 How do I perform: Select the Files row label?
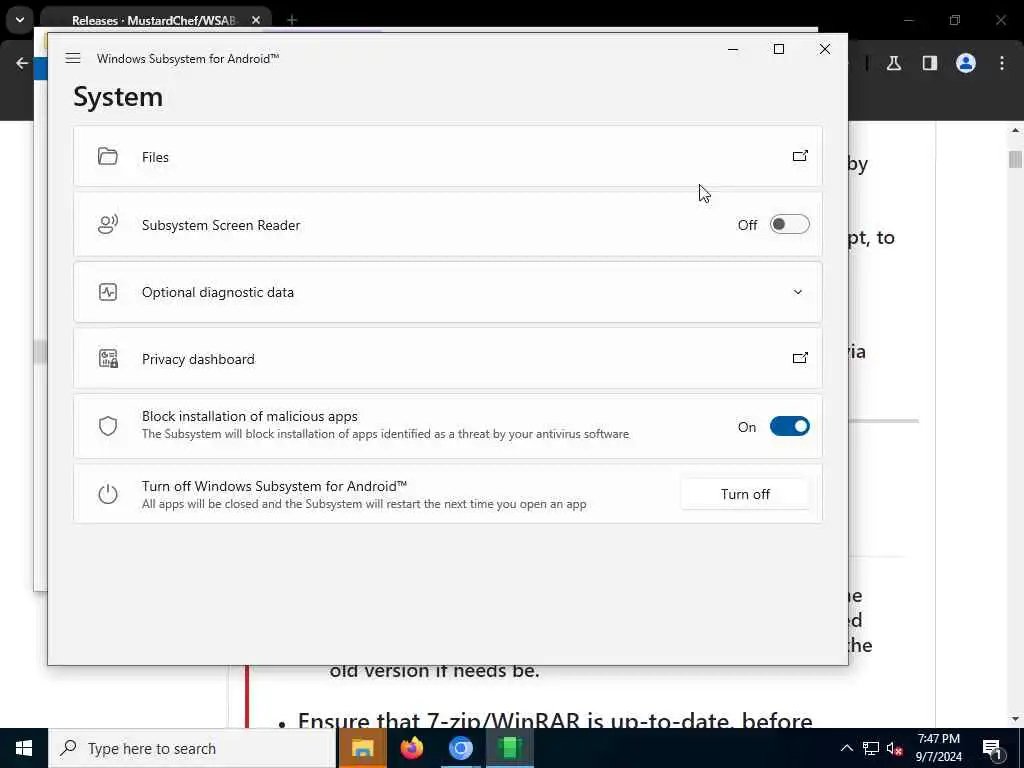pos(155,157)
